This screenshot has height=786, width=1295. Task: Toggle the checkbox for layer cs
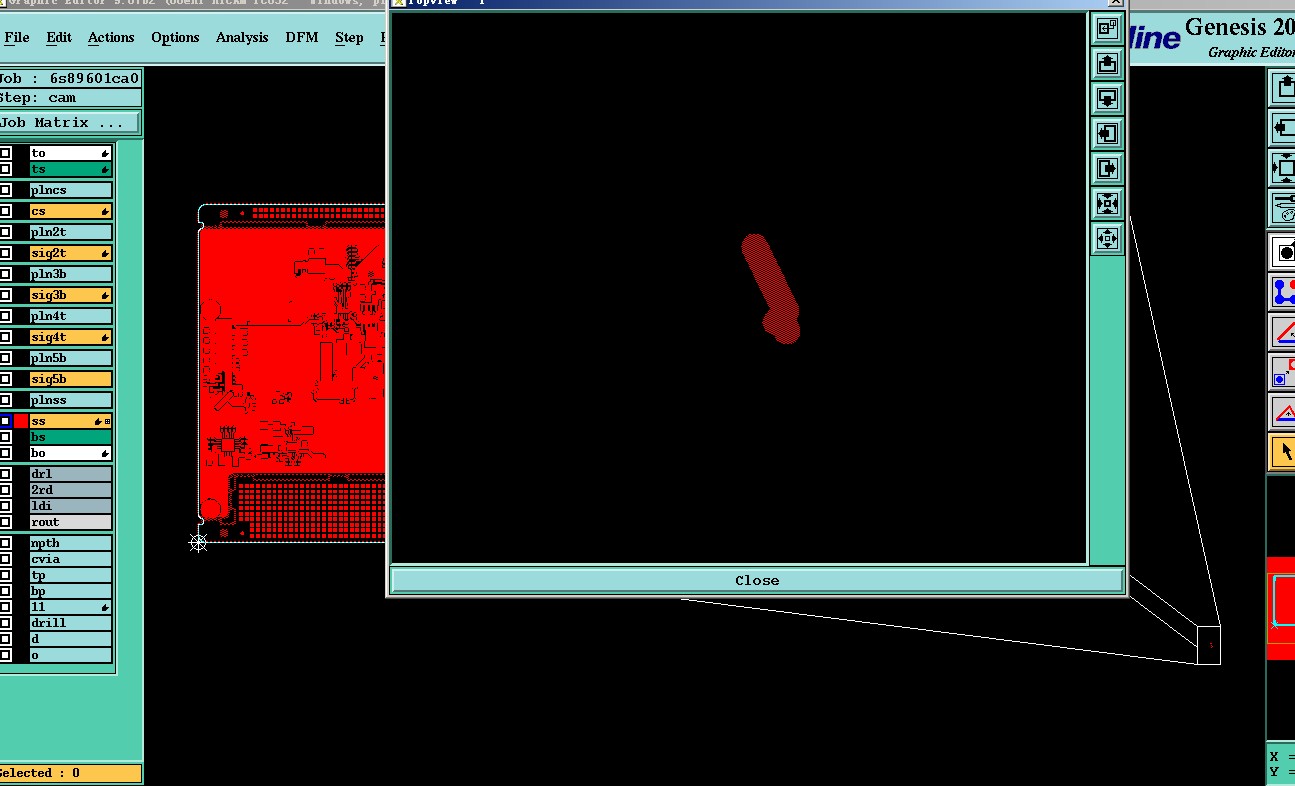click(x=5, y=211)
